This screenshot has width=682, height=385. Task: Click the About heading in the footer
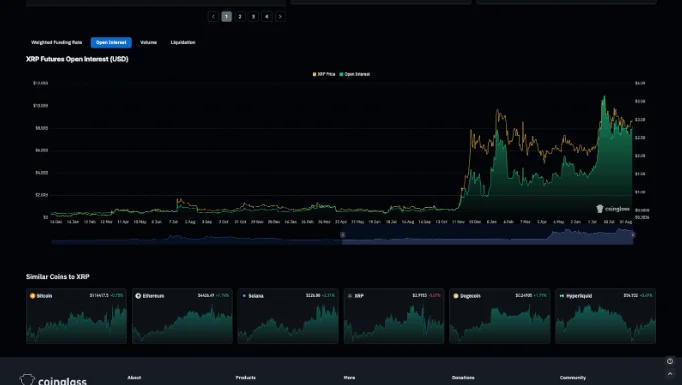(x=134, y=378)
